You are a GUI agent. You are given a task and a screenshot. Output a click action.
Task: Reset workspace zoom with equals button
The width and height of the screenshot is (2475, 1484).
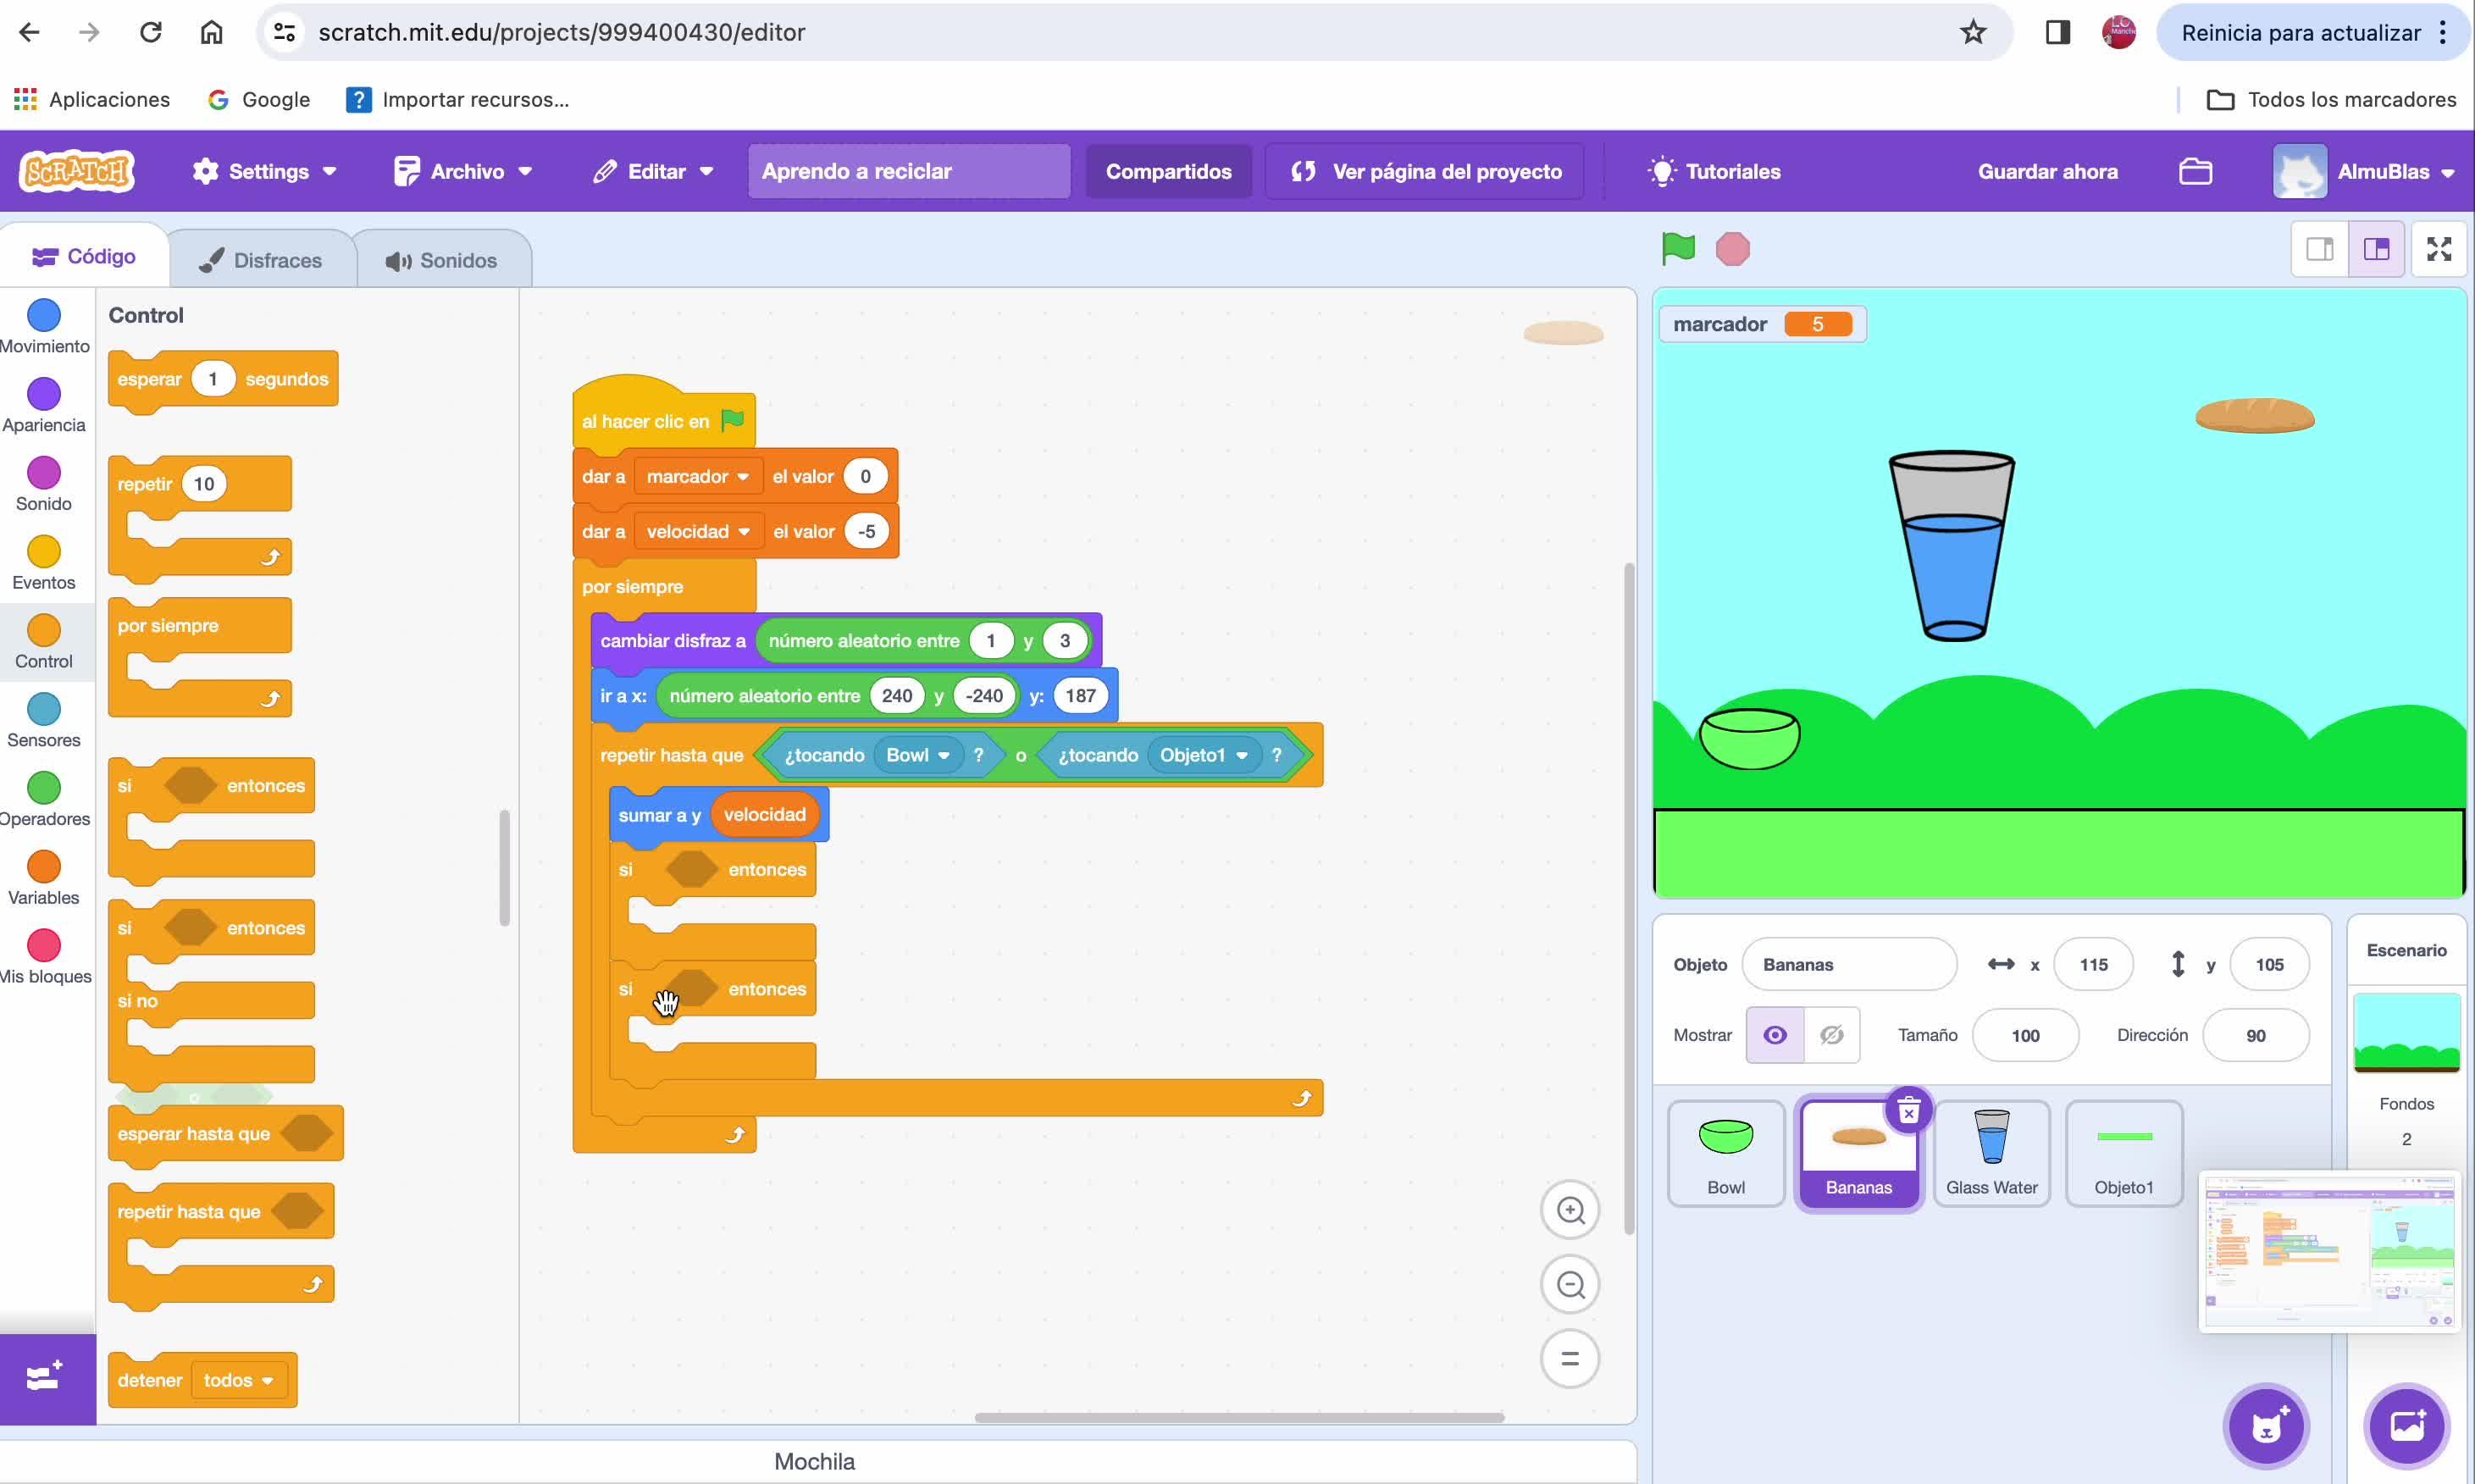[1570, 1359]
